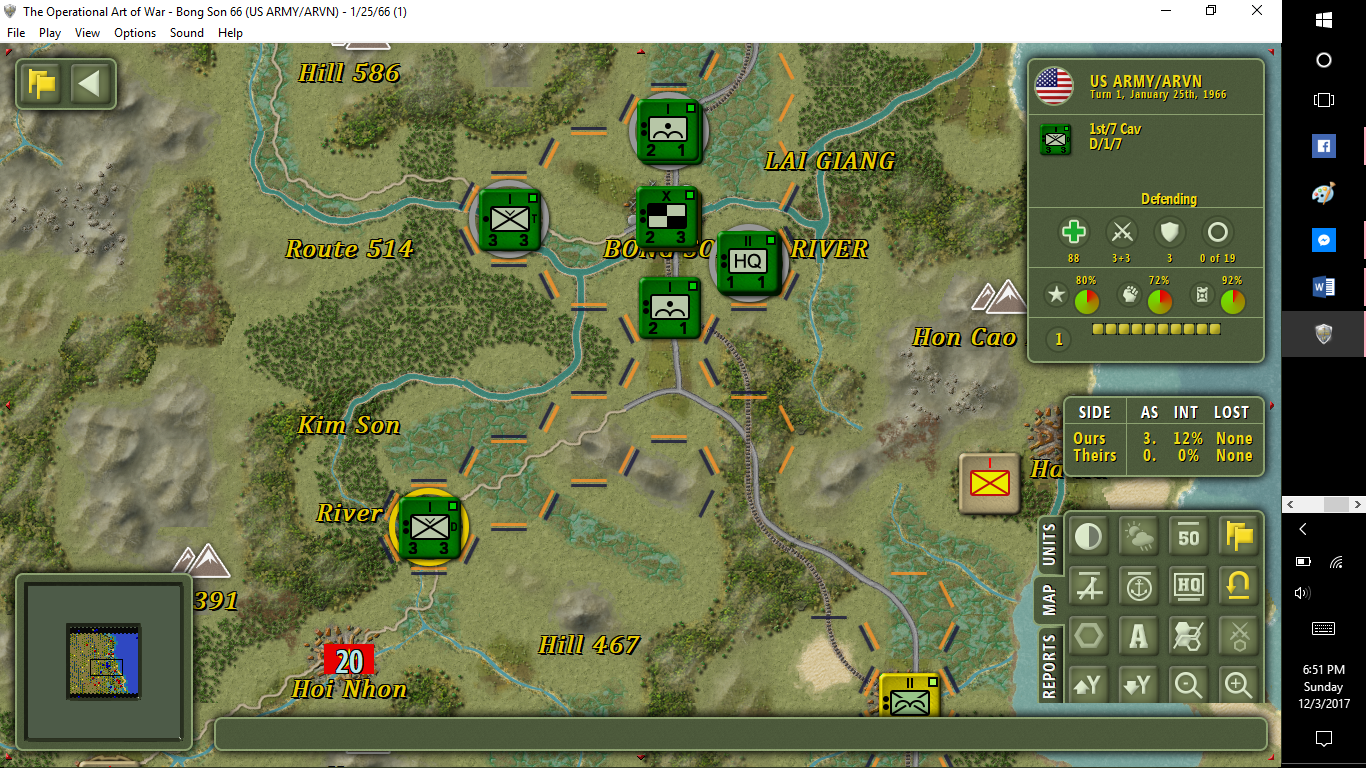Click the '50' map panel button

click(1189, 537)
